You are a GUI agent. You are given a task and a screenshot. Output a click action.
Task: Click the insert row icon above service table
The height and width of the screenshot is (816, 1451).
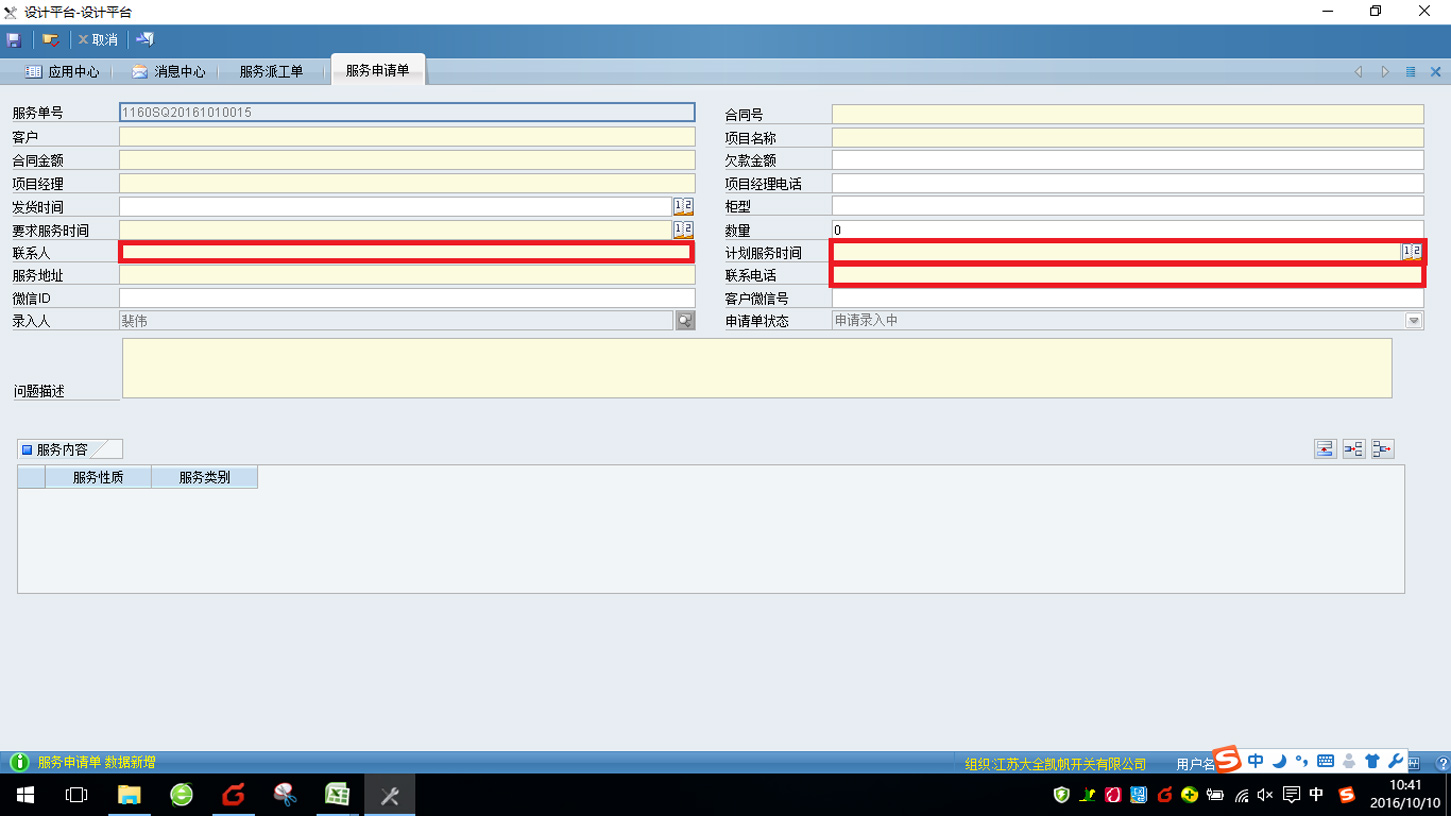coord(1325,450)
